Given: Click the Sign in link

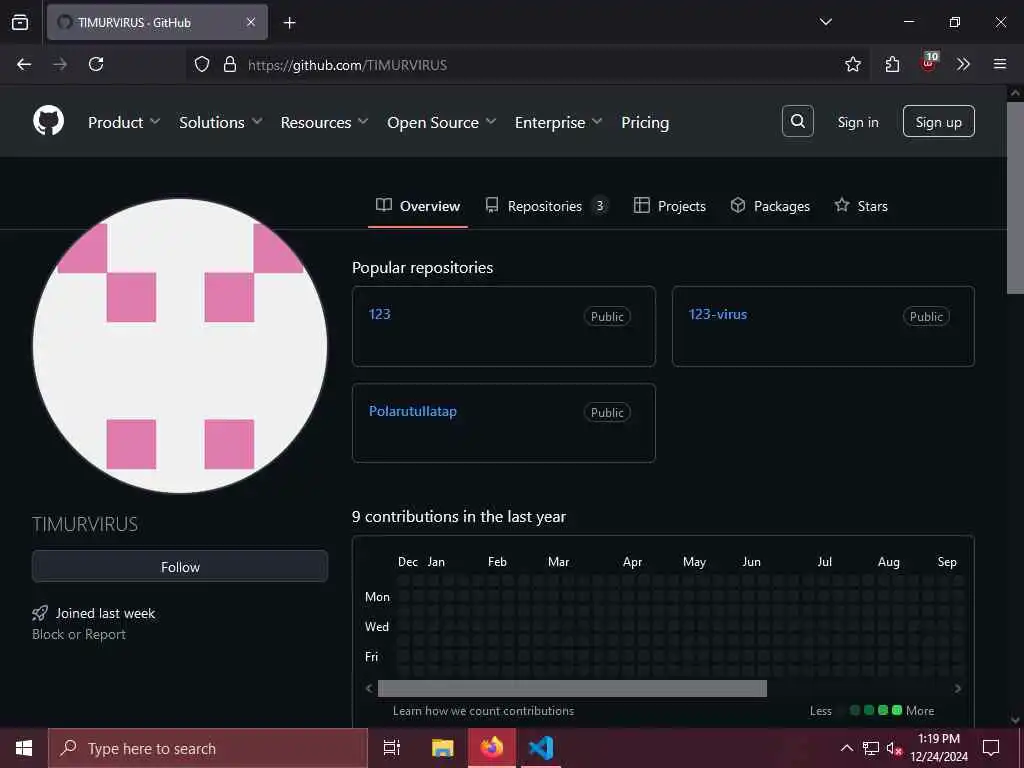Looking at the screenshot, I should coord(858,122).
